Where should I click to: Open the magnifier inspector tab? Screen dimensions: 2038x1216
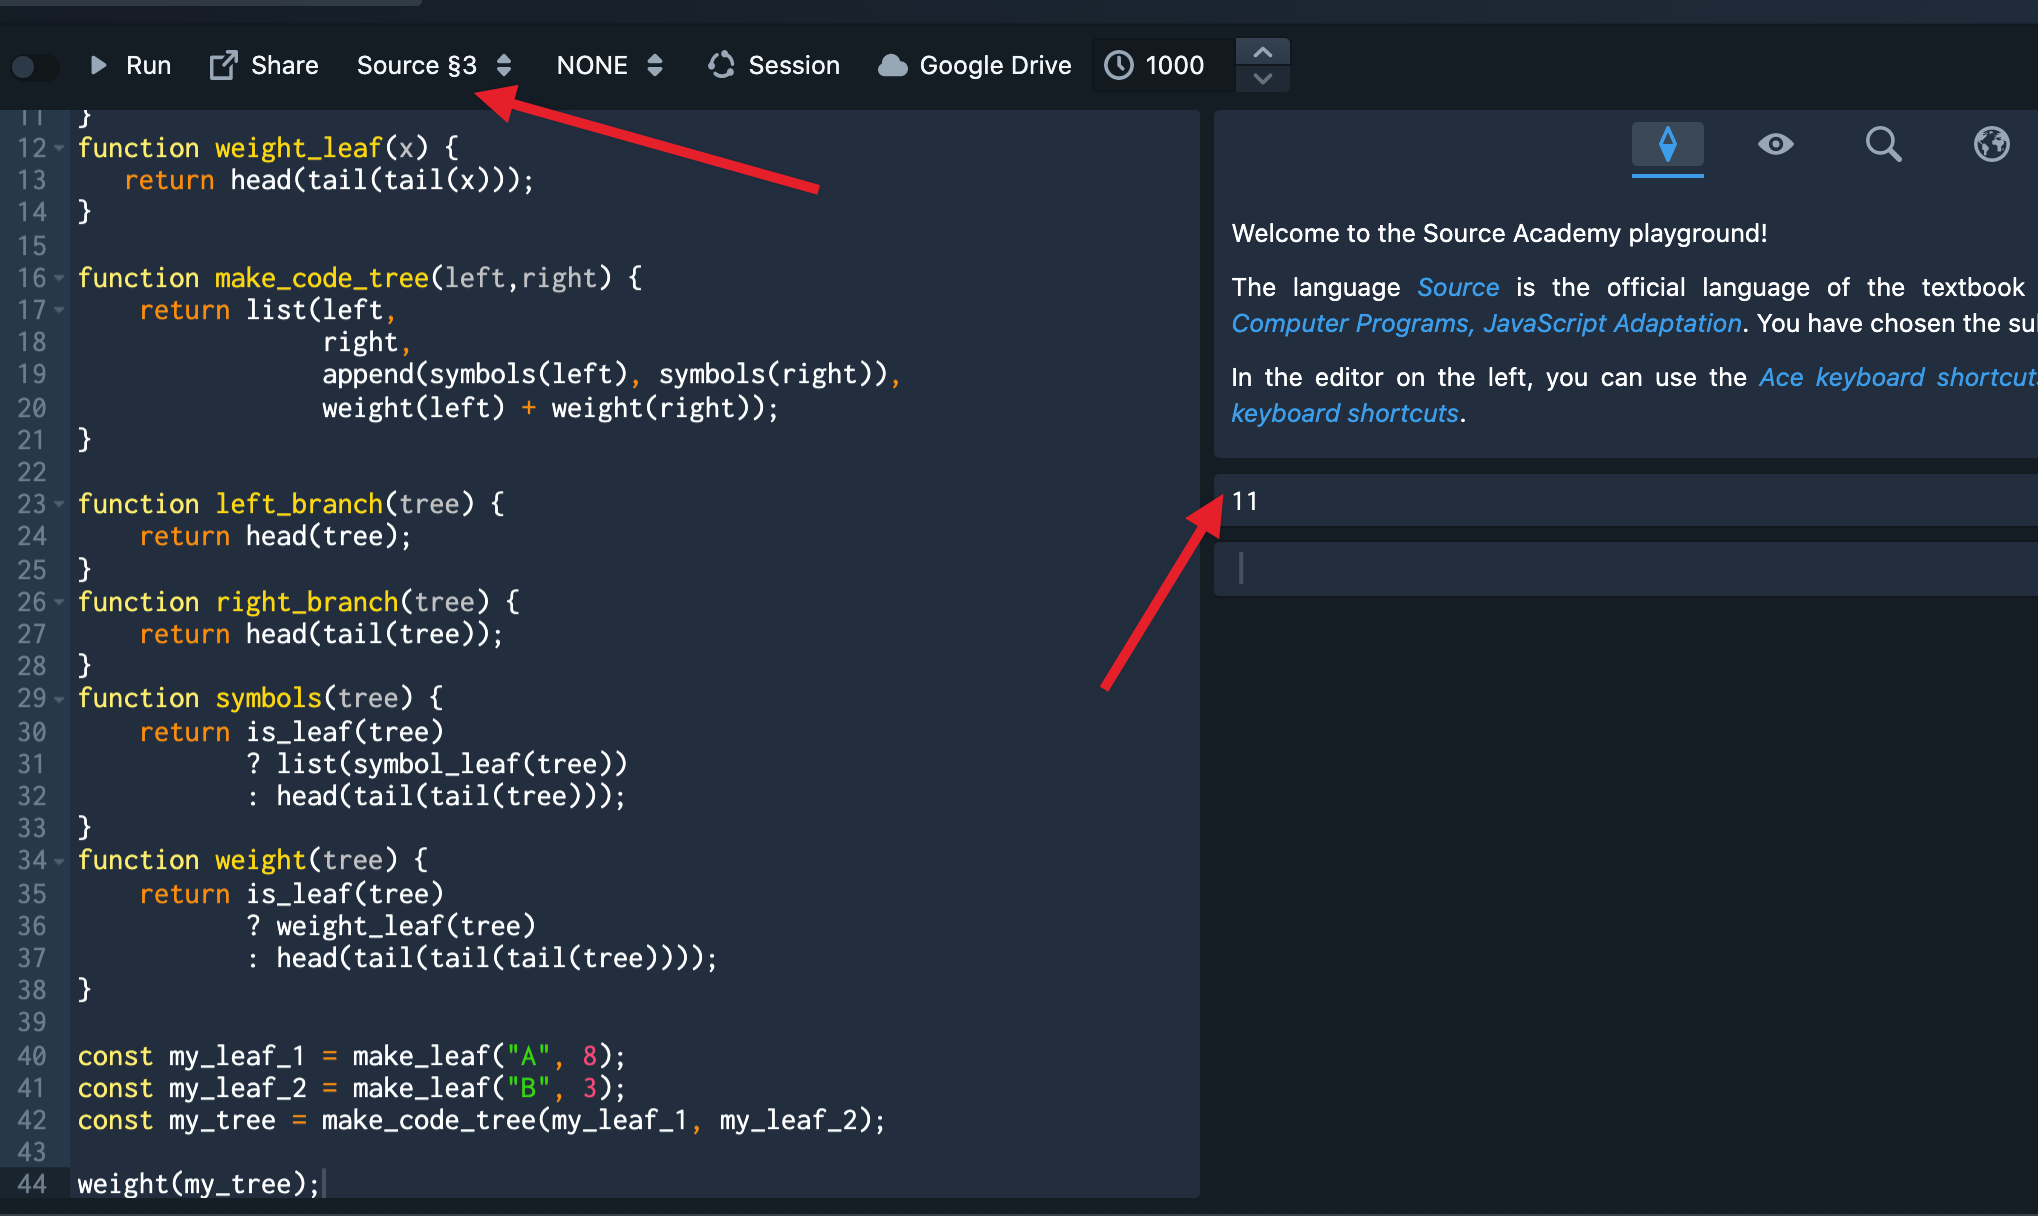[x=1883, y=145]
